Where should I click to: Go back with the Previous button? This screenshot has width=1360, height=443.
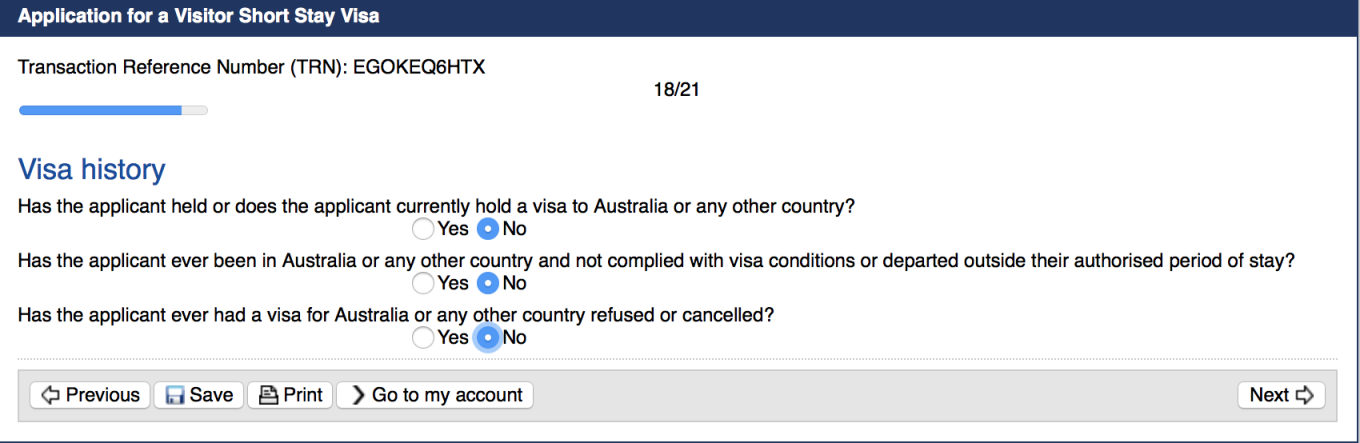[91, 395]
